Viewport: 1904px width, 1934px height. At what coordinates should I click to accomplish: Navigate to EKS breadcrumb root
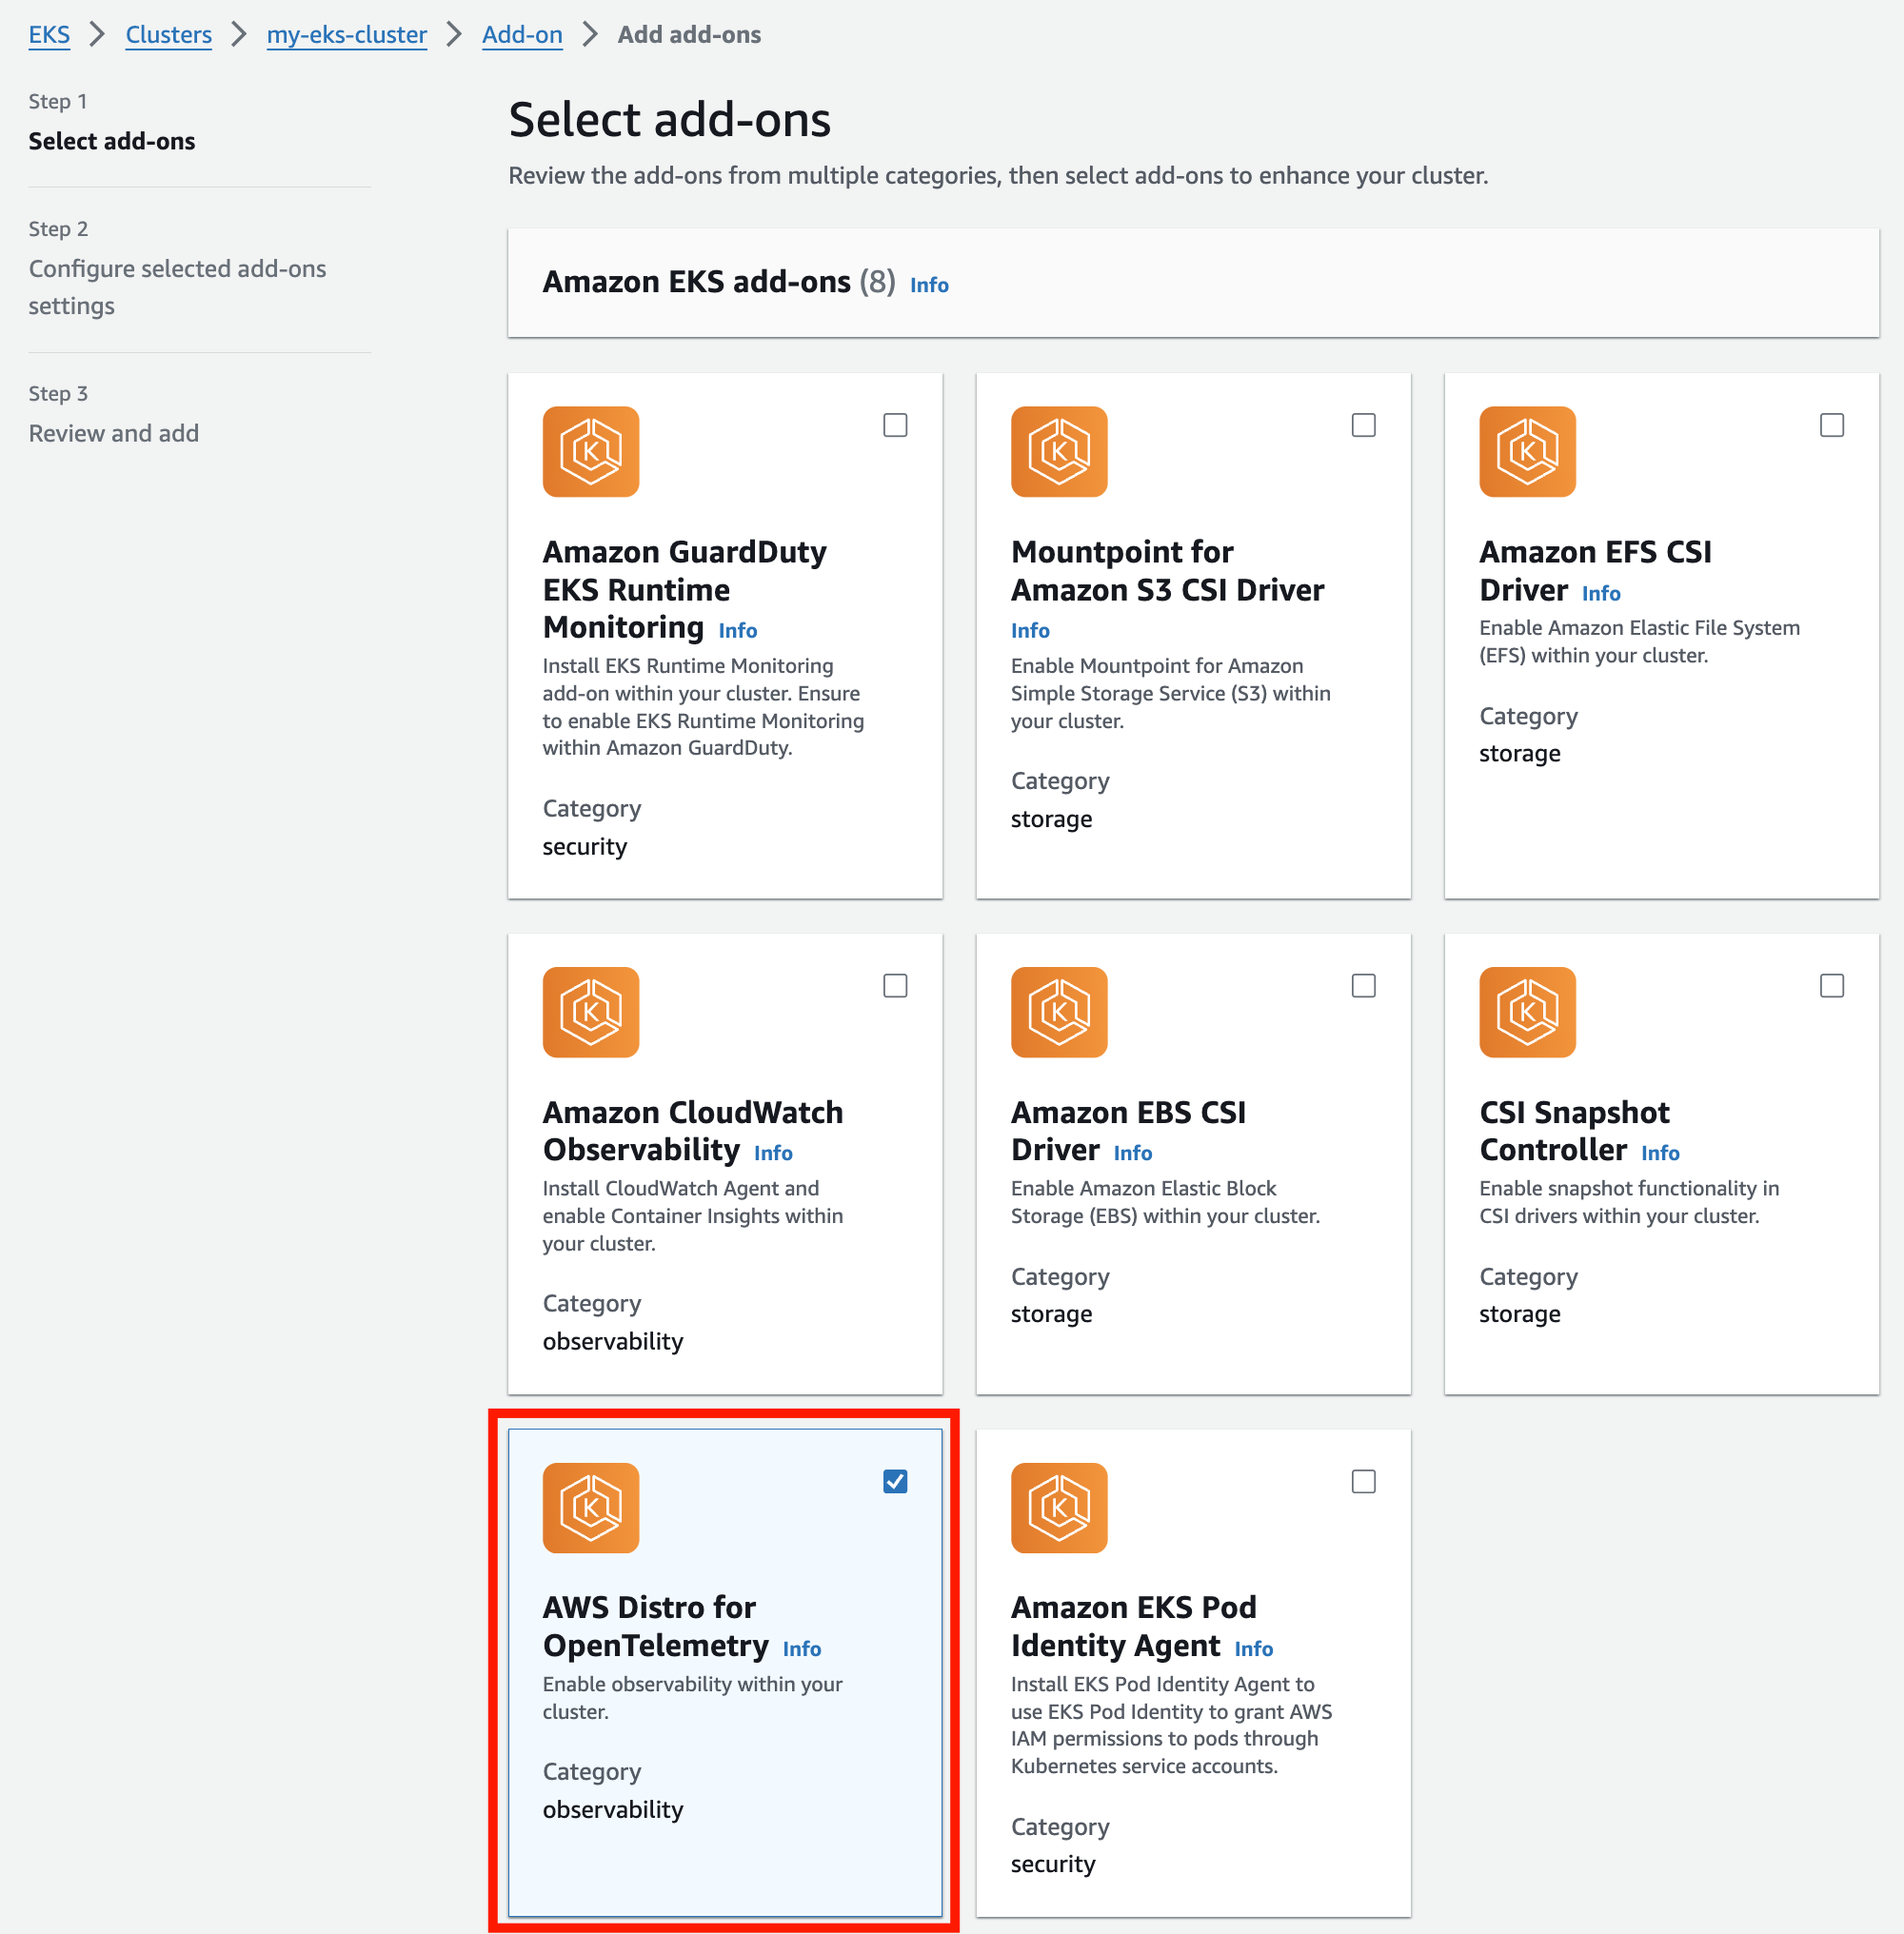[49, 35]
